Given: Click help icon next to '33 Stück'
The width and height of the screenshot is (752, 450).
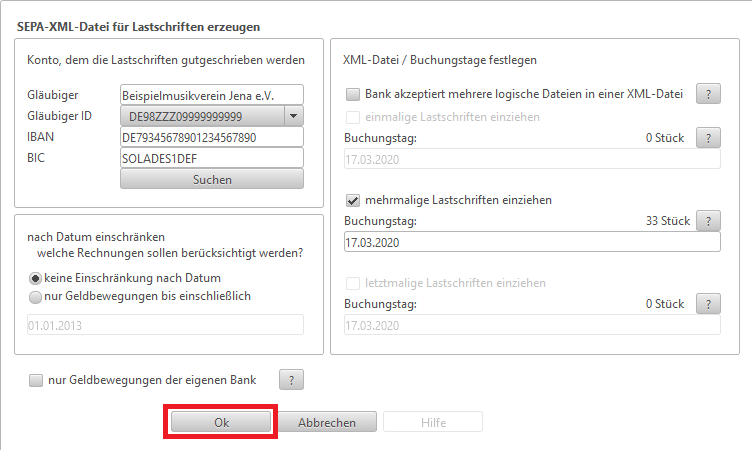Looking at the screenshot, I should pos(708,221).
